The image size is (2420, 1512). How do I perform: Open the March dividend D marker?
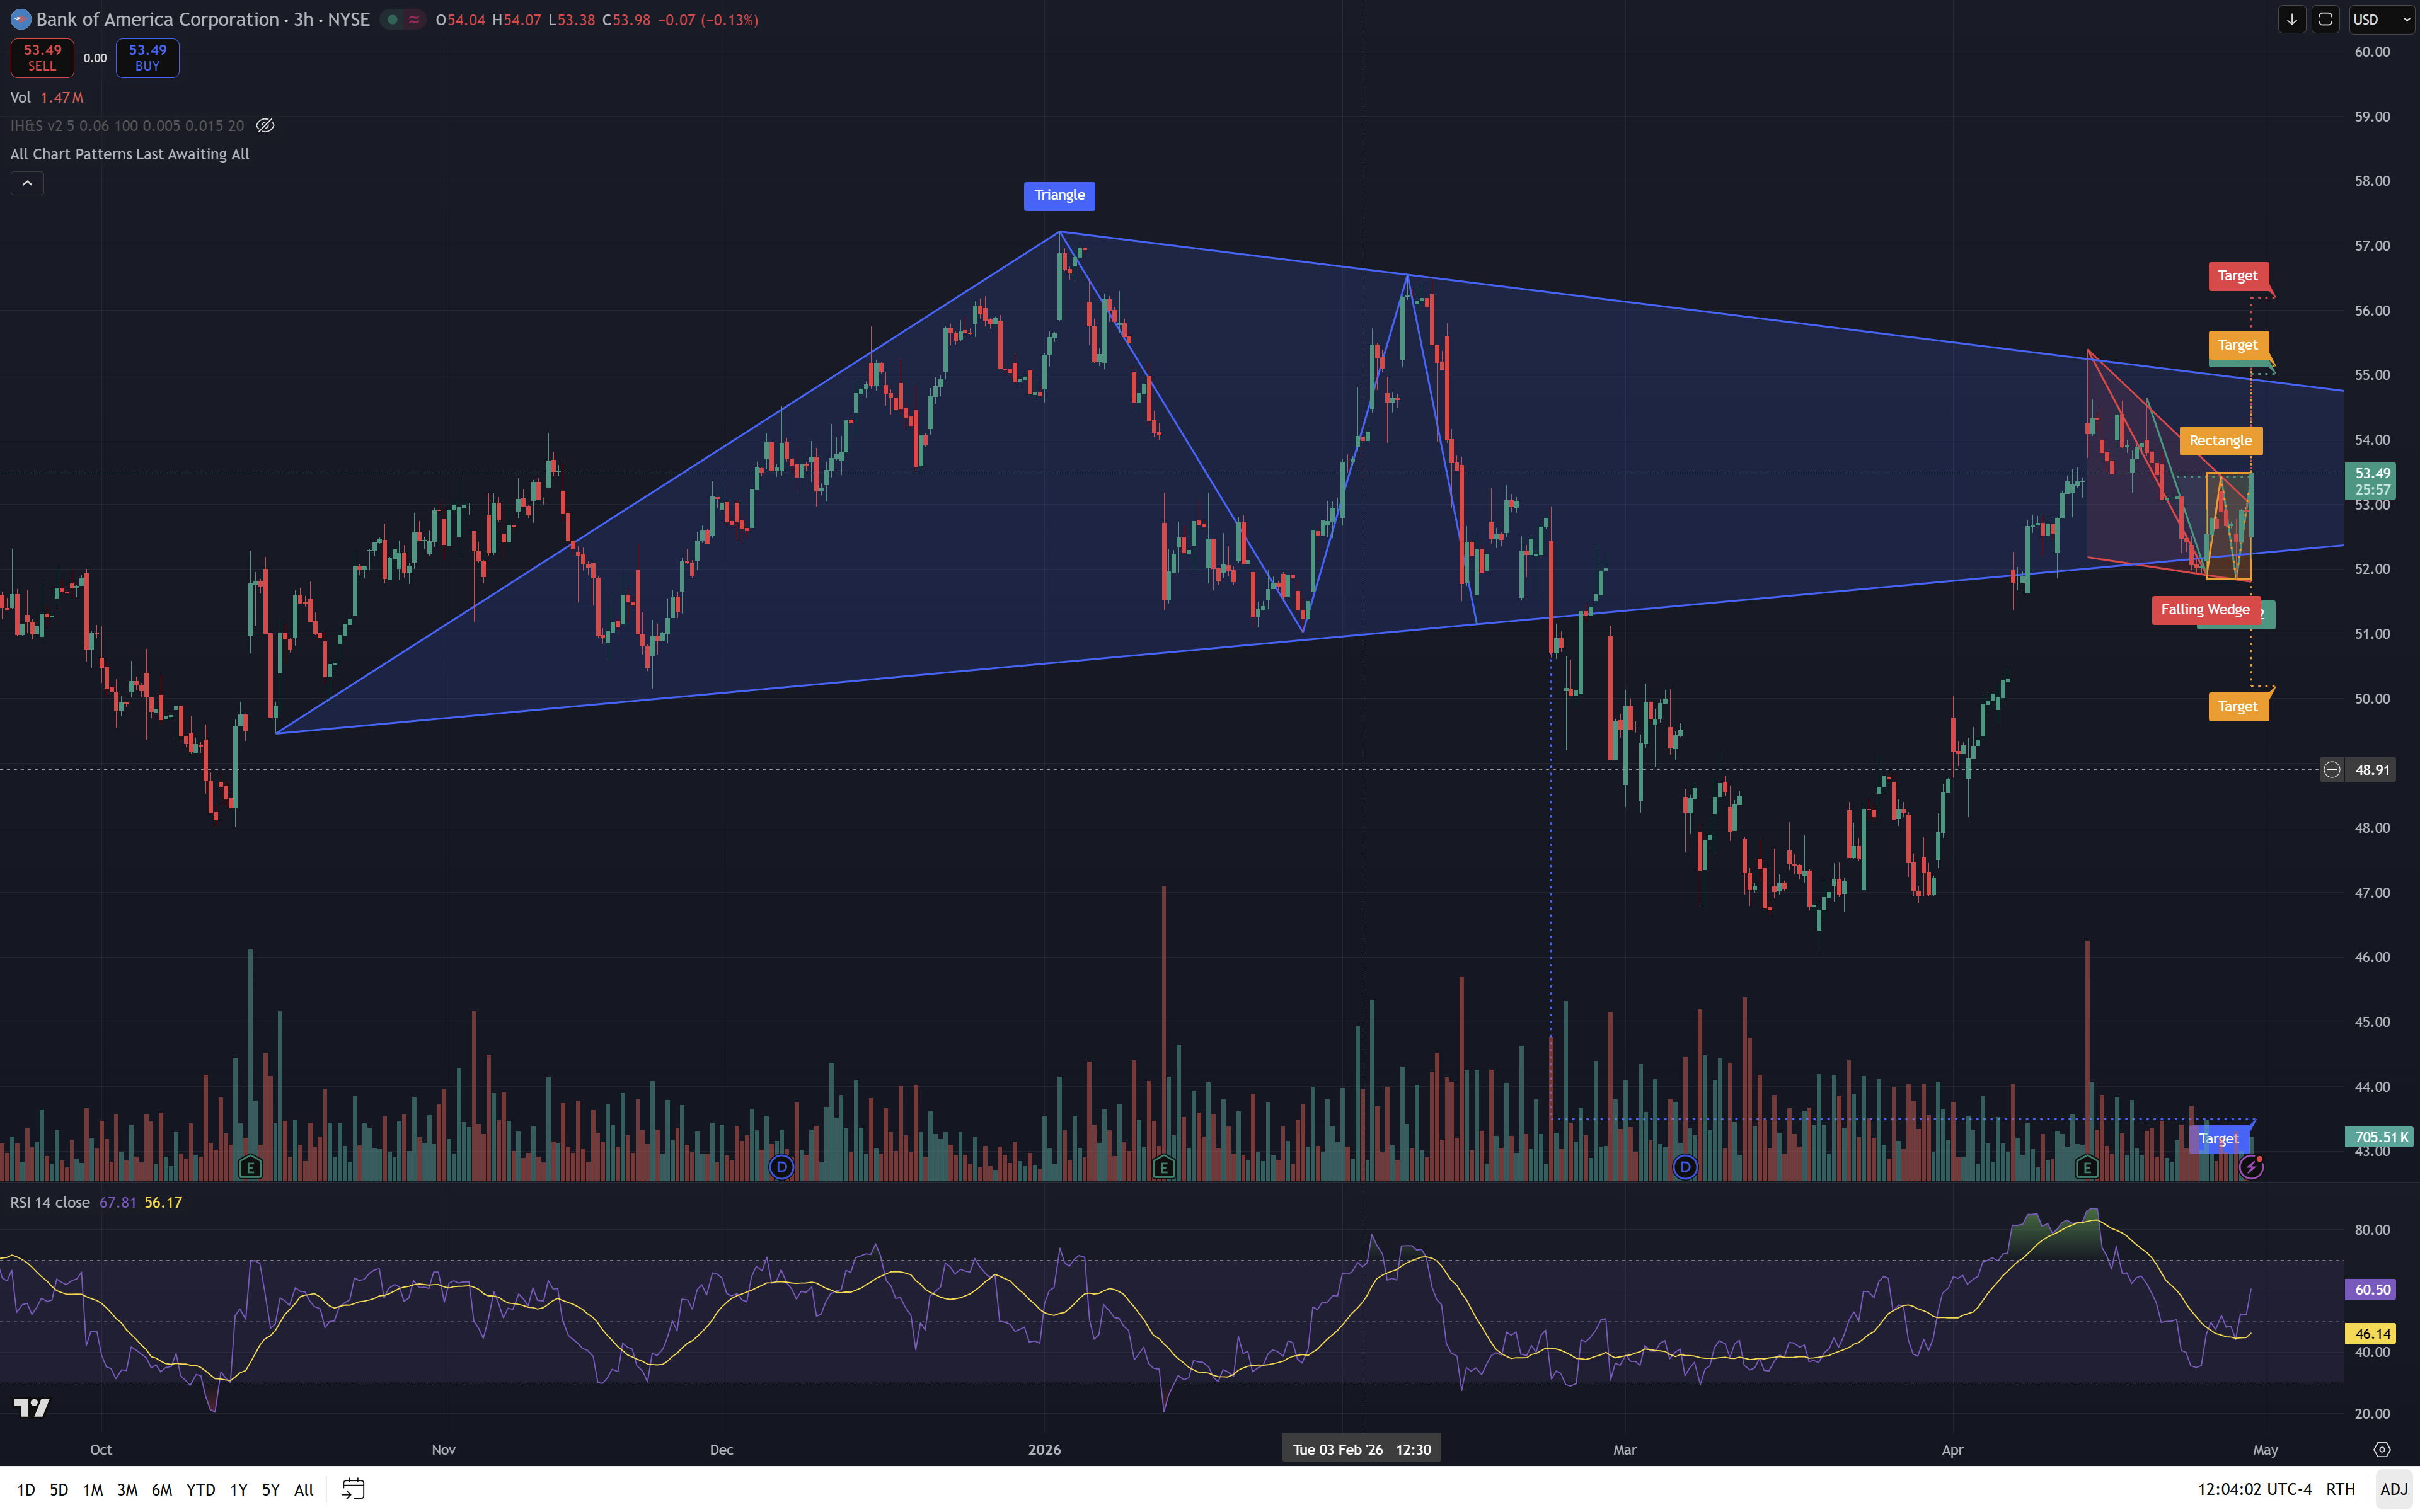pos(1685,1166)
